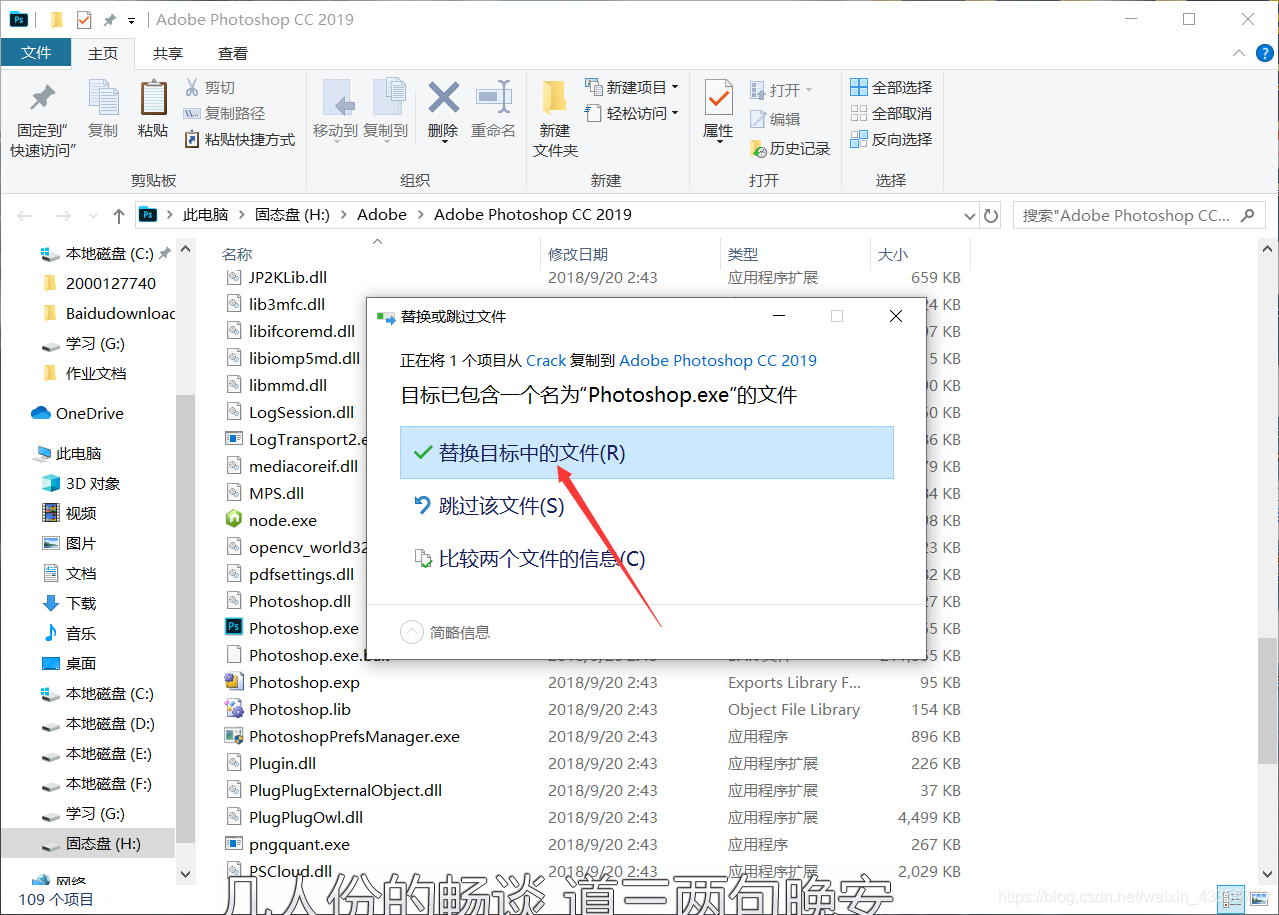The height and width of the screenshot is (915, 1279).
Task: Expand the address bar history dropdown
Action: point(969,215)
